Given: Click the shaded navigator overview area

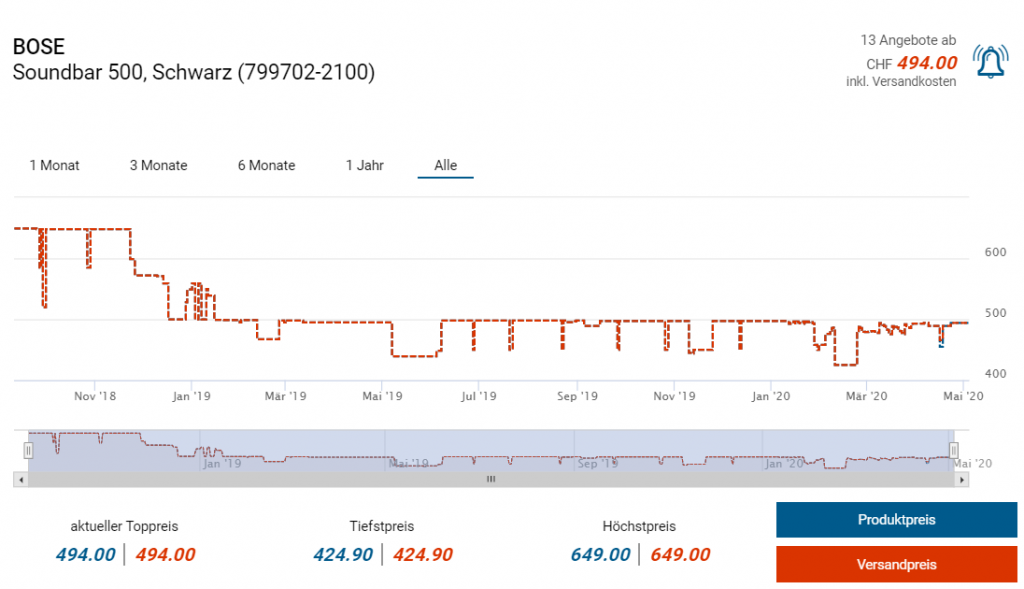Looking at the screenshot, I should tap(490, 451).
